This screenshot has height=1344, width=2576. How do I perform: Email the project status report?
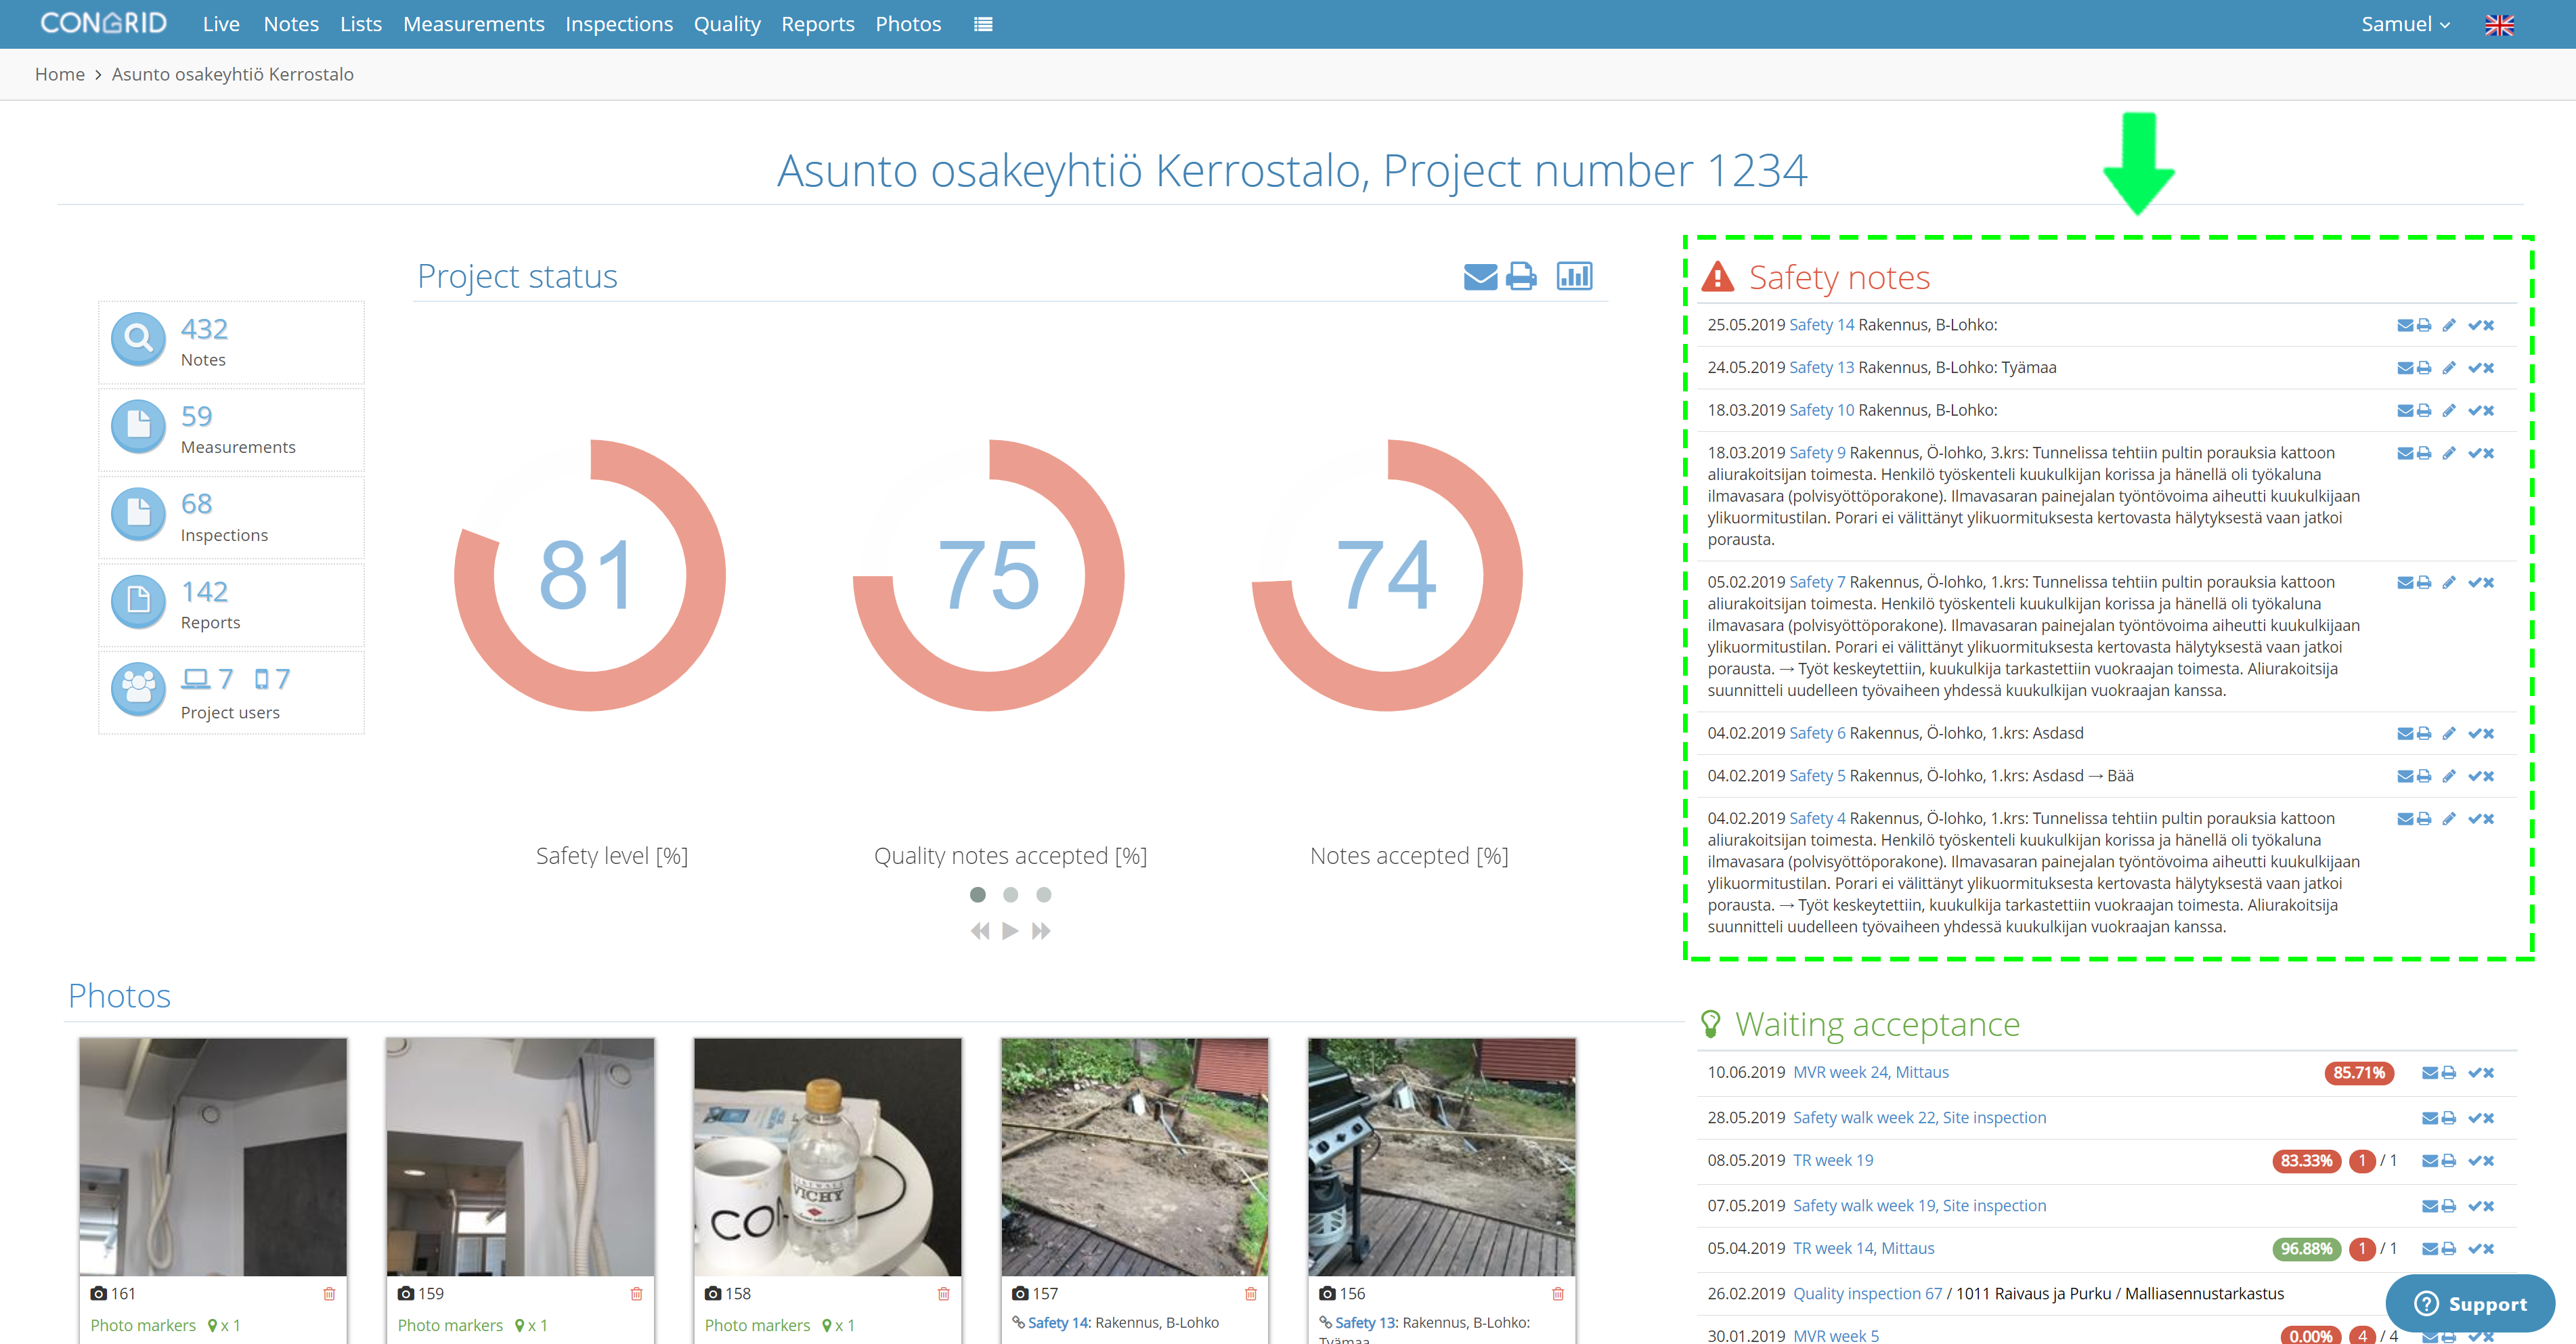(1480, 276)
